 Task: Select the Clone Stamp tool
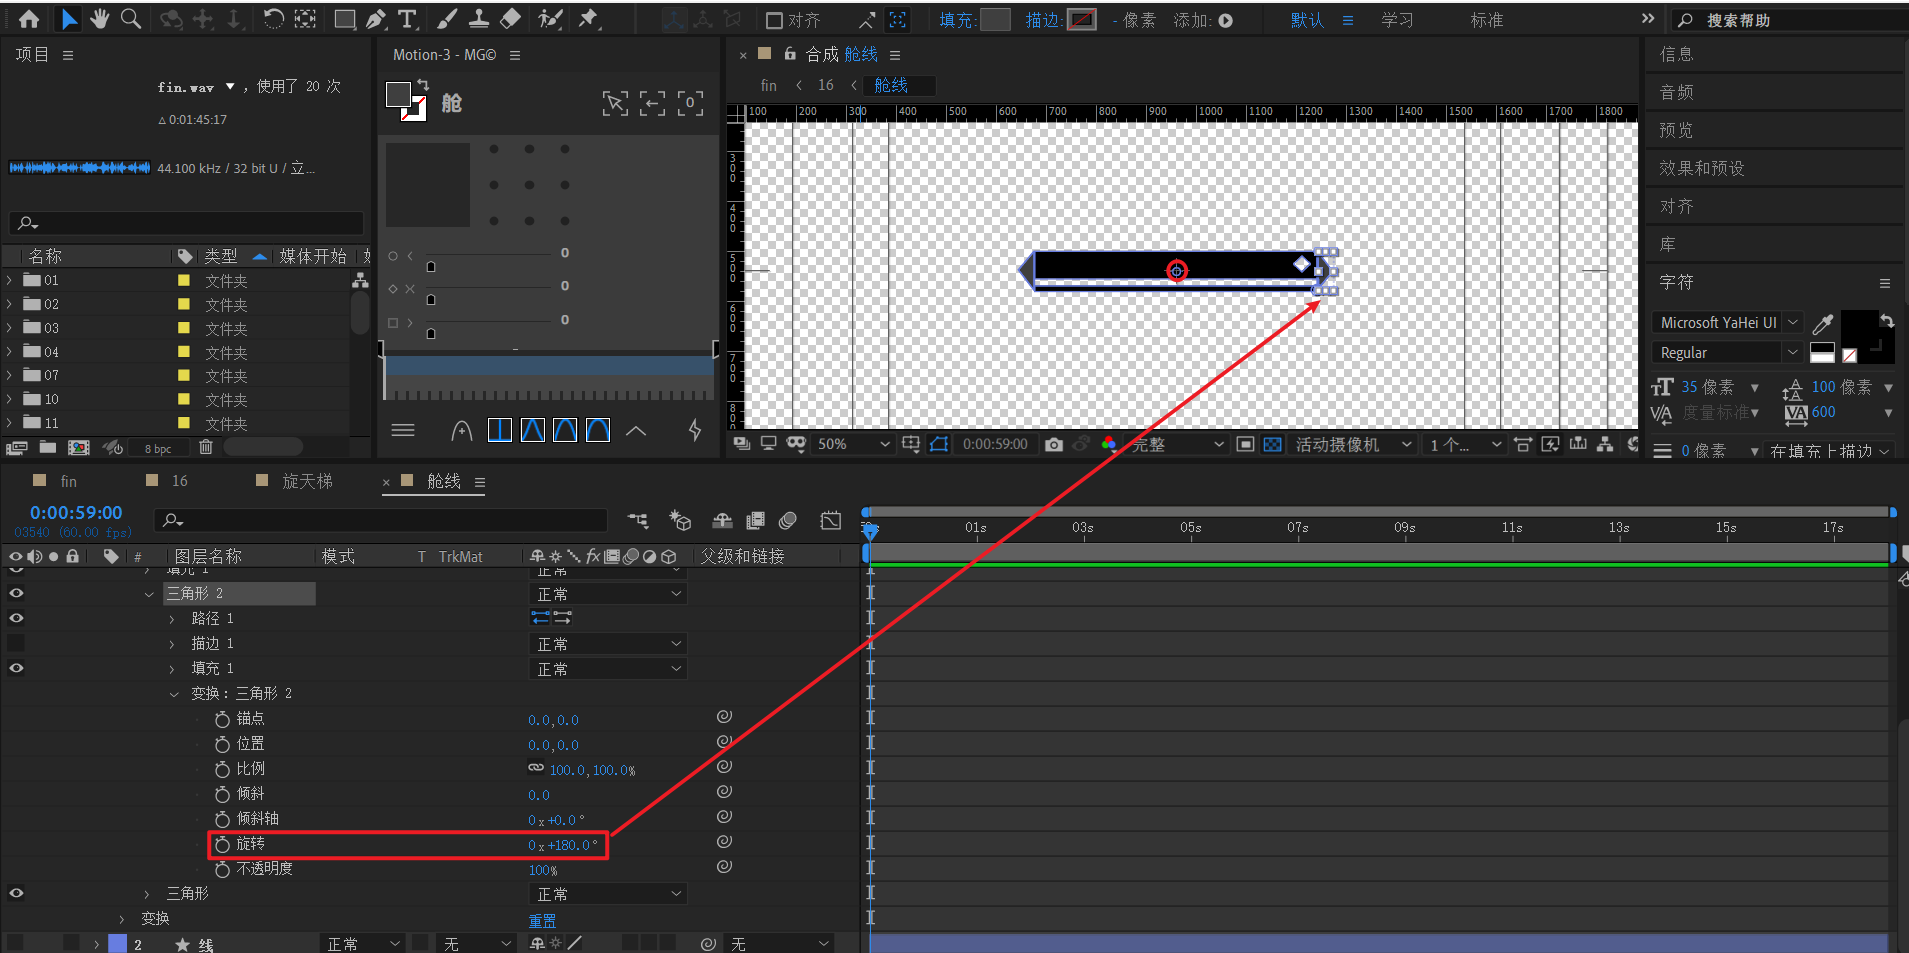tap(479, 19)
